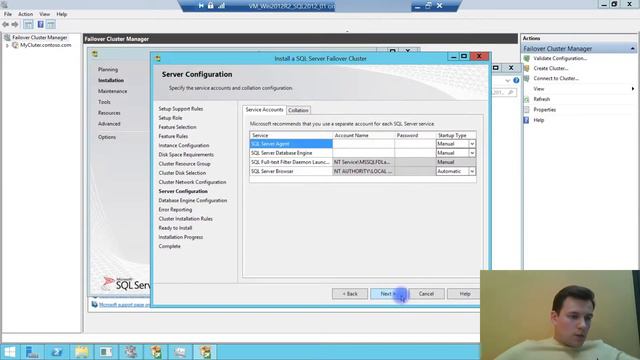Open File Explorer from the taskbar

81,352
